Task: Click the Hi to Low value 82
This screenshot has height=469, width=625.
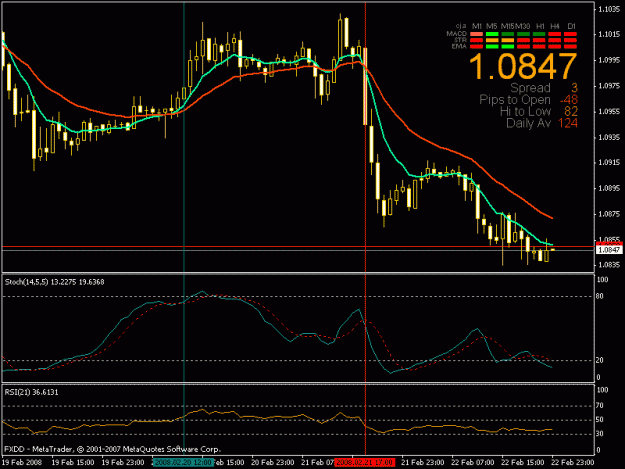Action: click(x=571, y=112)
